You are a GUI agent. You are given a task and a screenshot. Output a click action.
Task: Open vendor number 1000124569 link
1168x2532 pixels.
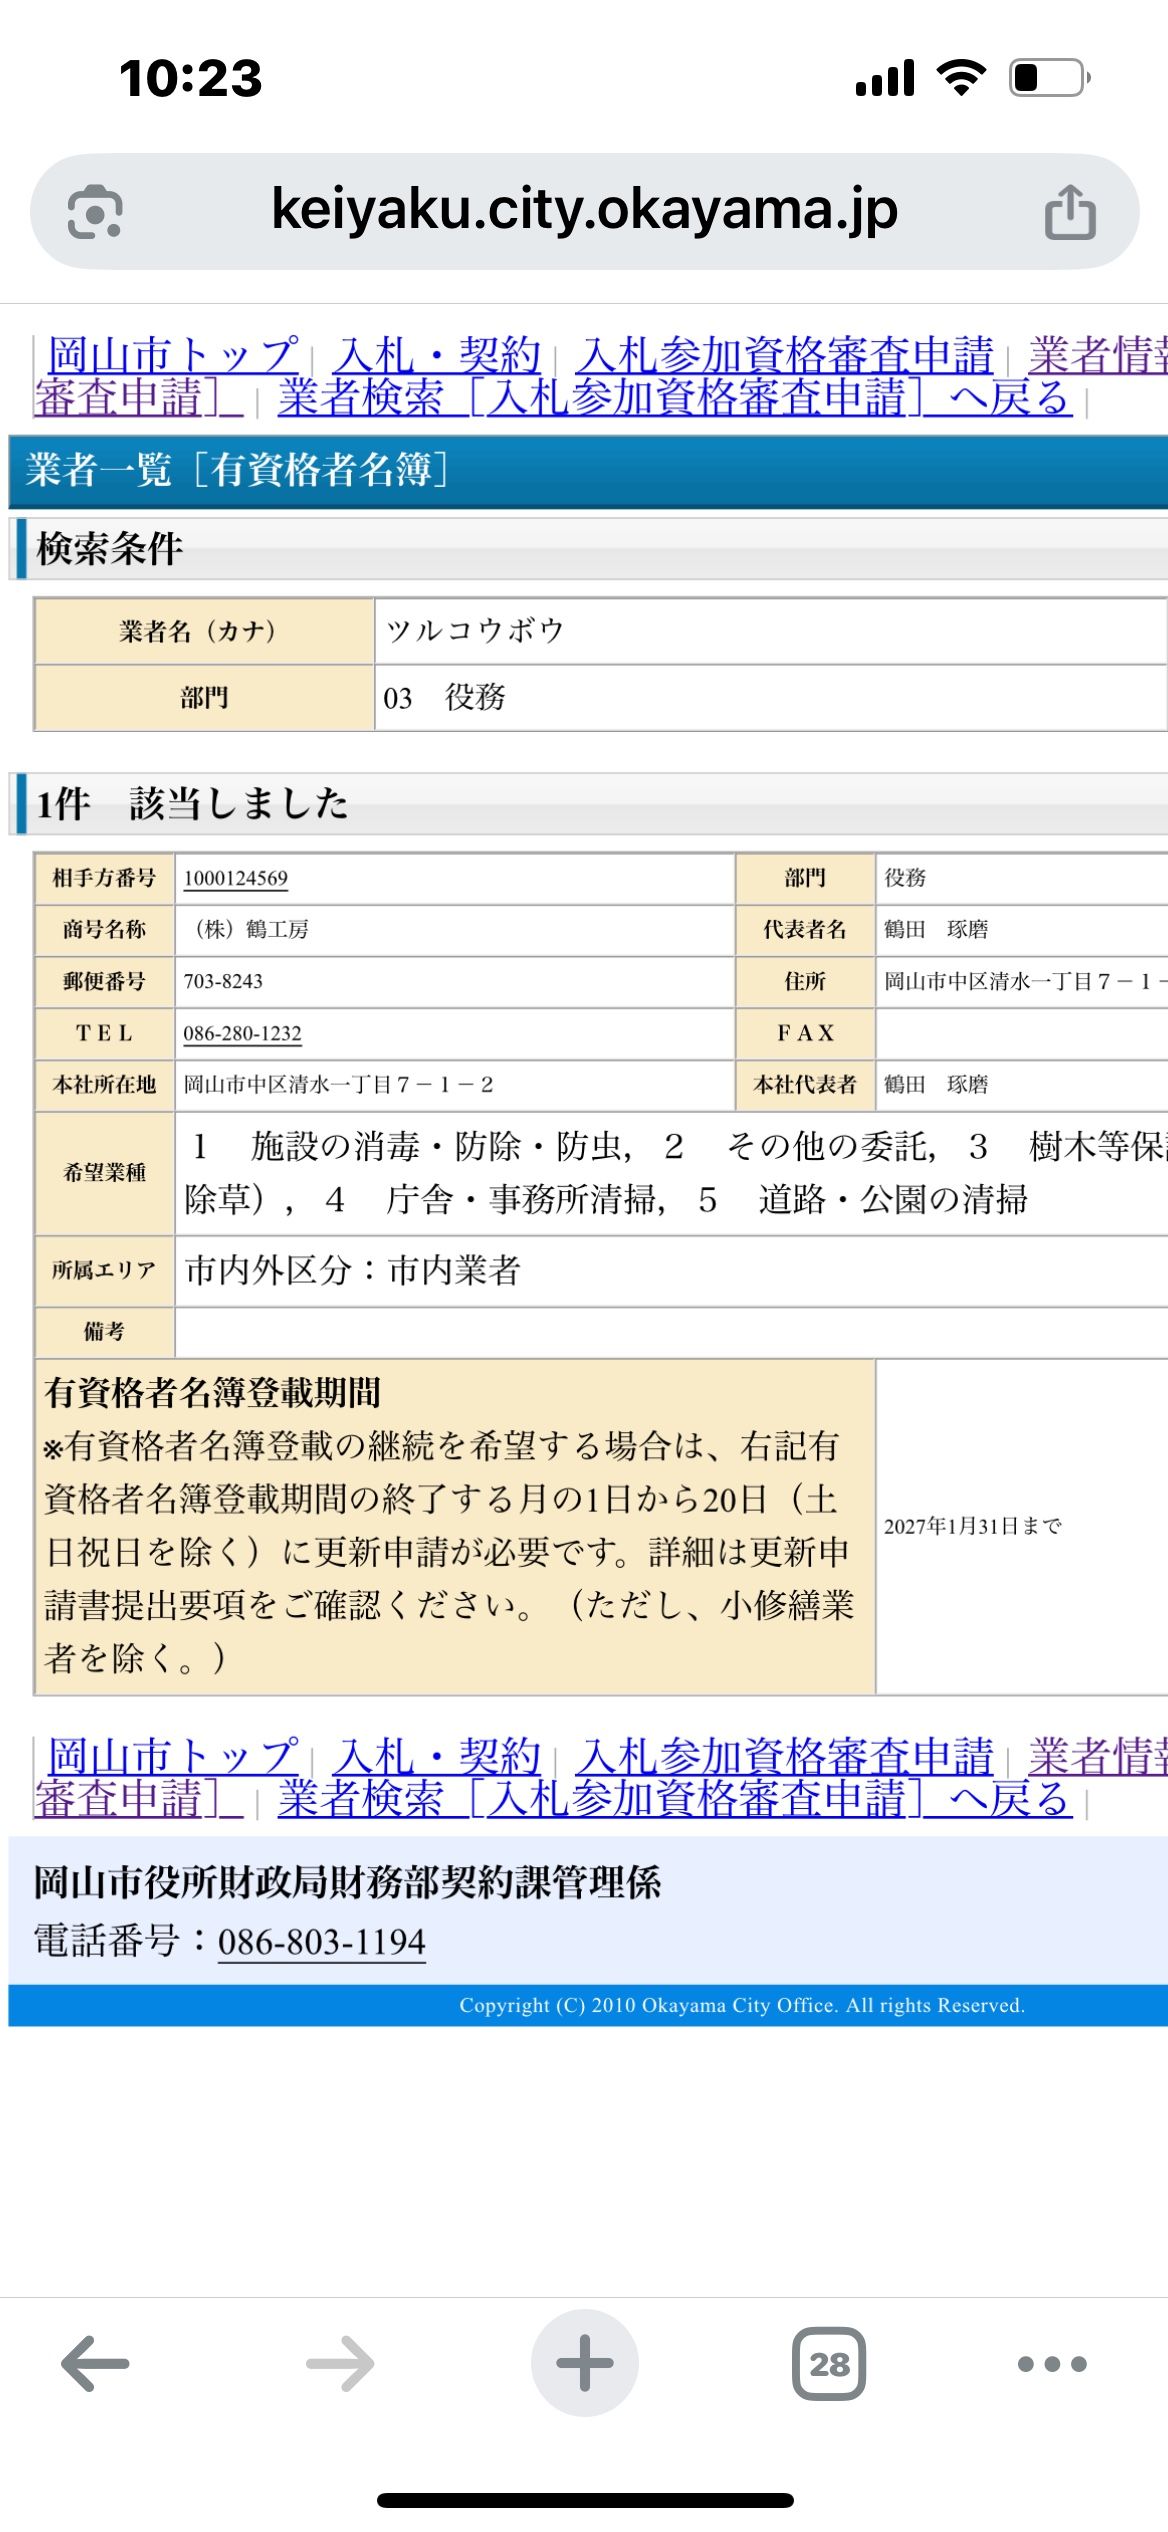tap(236, 879)
